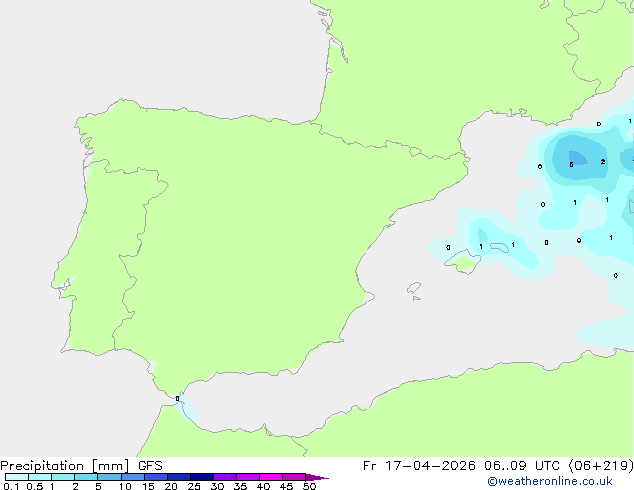Image resolution: width=634 pixels, height=490 pixels.
Task: Click the '25' label on the legend scale
Action: [x=194, y=486]
